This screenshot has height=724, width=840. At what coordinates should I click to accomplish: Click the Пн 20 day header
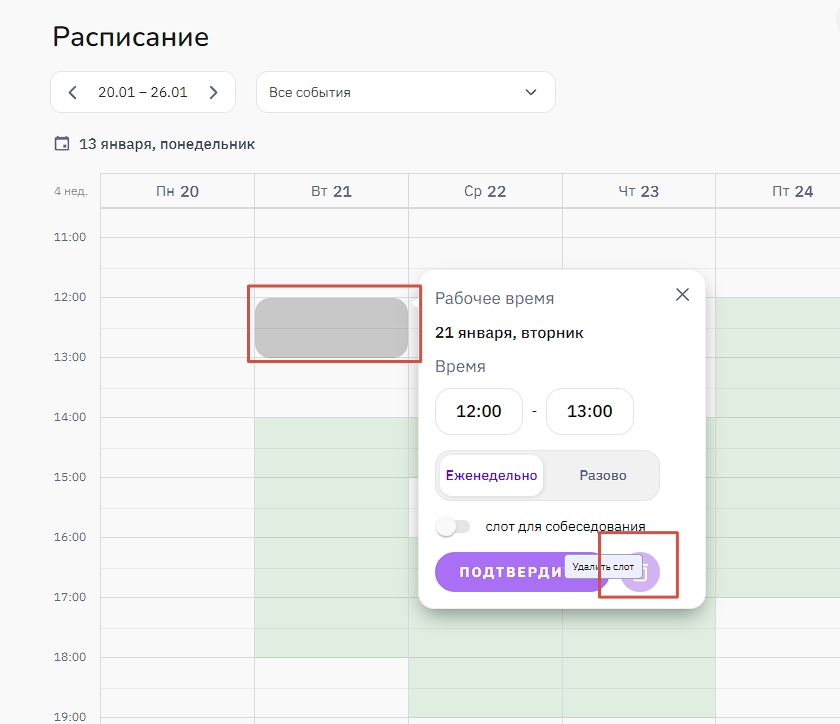tap(177, 191)
